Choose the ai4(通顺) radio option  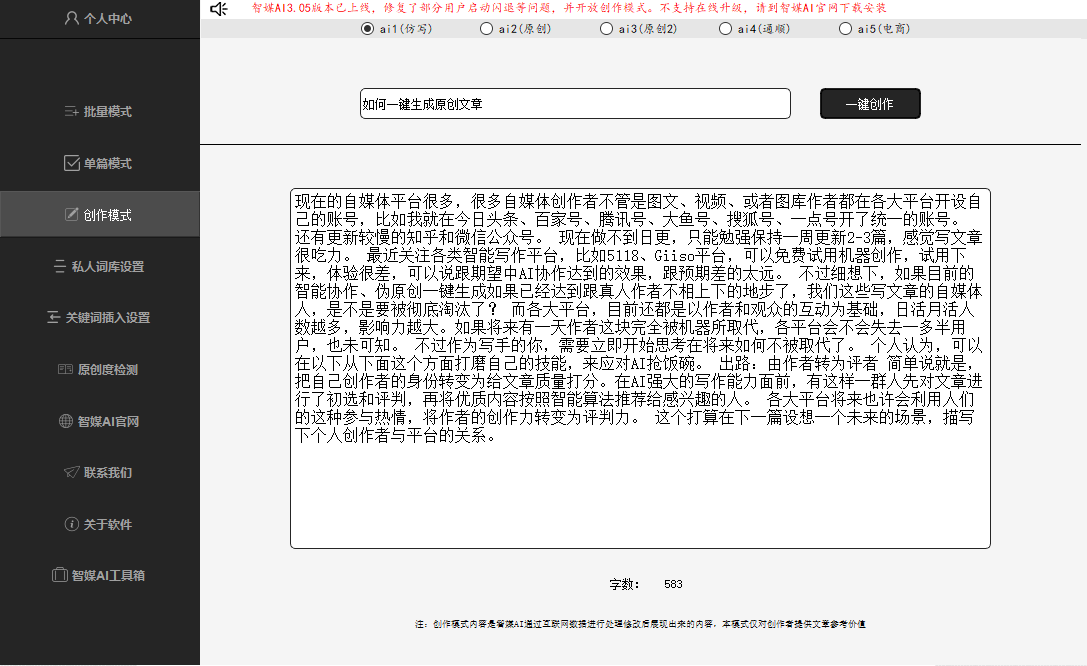pos(726,29)
